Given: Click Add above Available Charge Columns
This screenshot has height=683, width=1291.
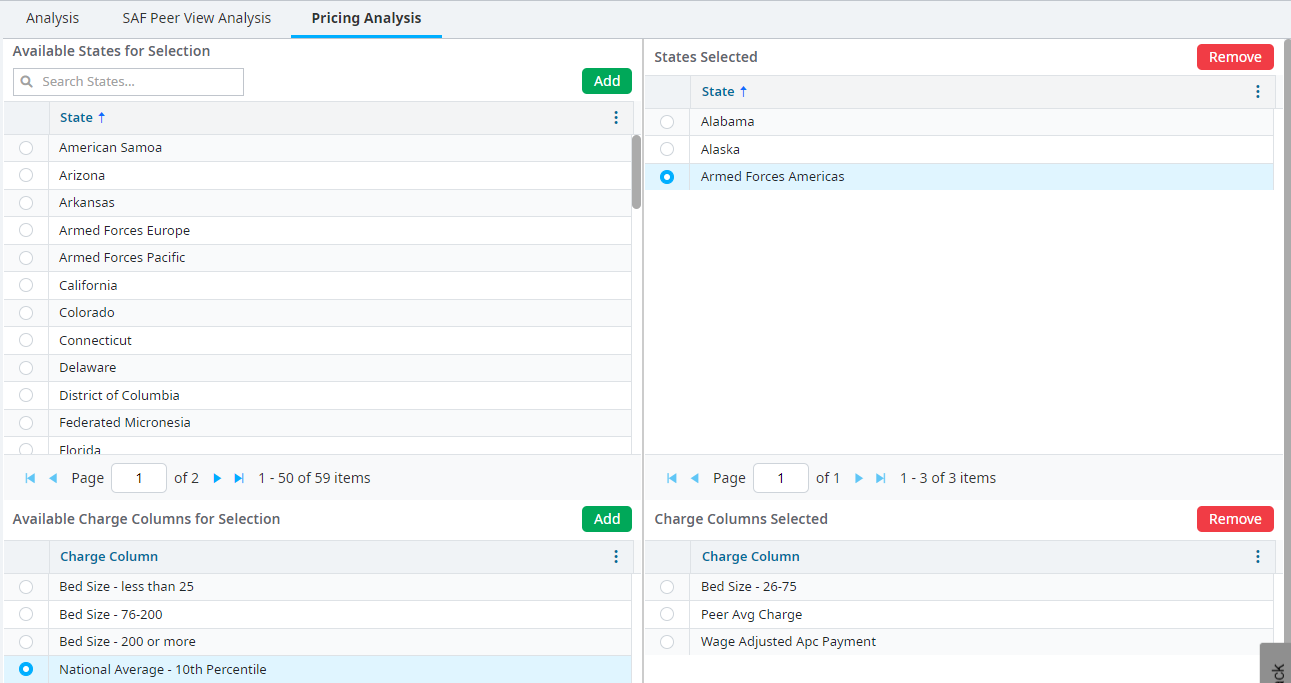Looking at the screenshot, I should pos(607,519).
